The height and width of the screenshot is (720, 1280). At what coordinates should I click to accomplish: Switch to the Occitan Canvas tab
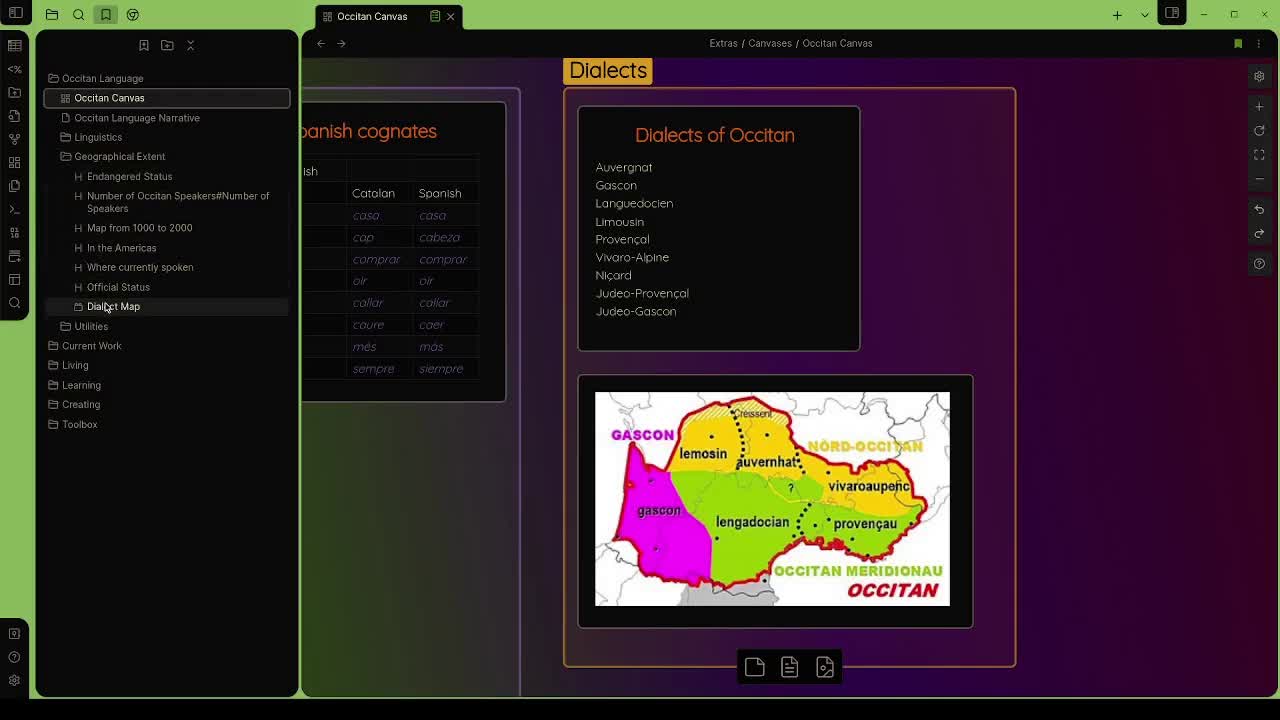click(x=372, y=16)
